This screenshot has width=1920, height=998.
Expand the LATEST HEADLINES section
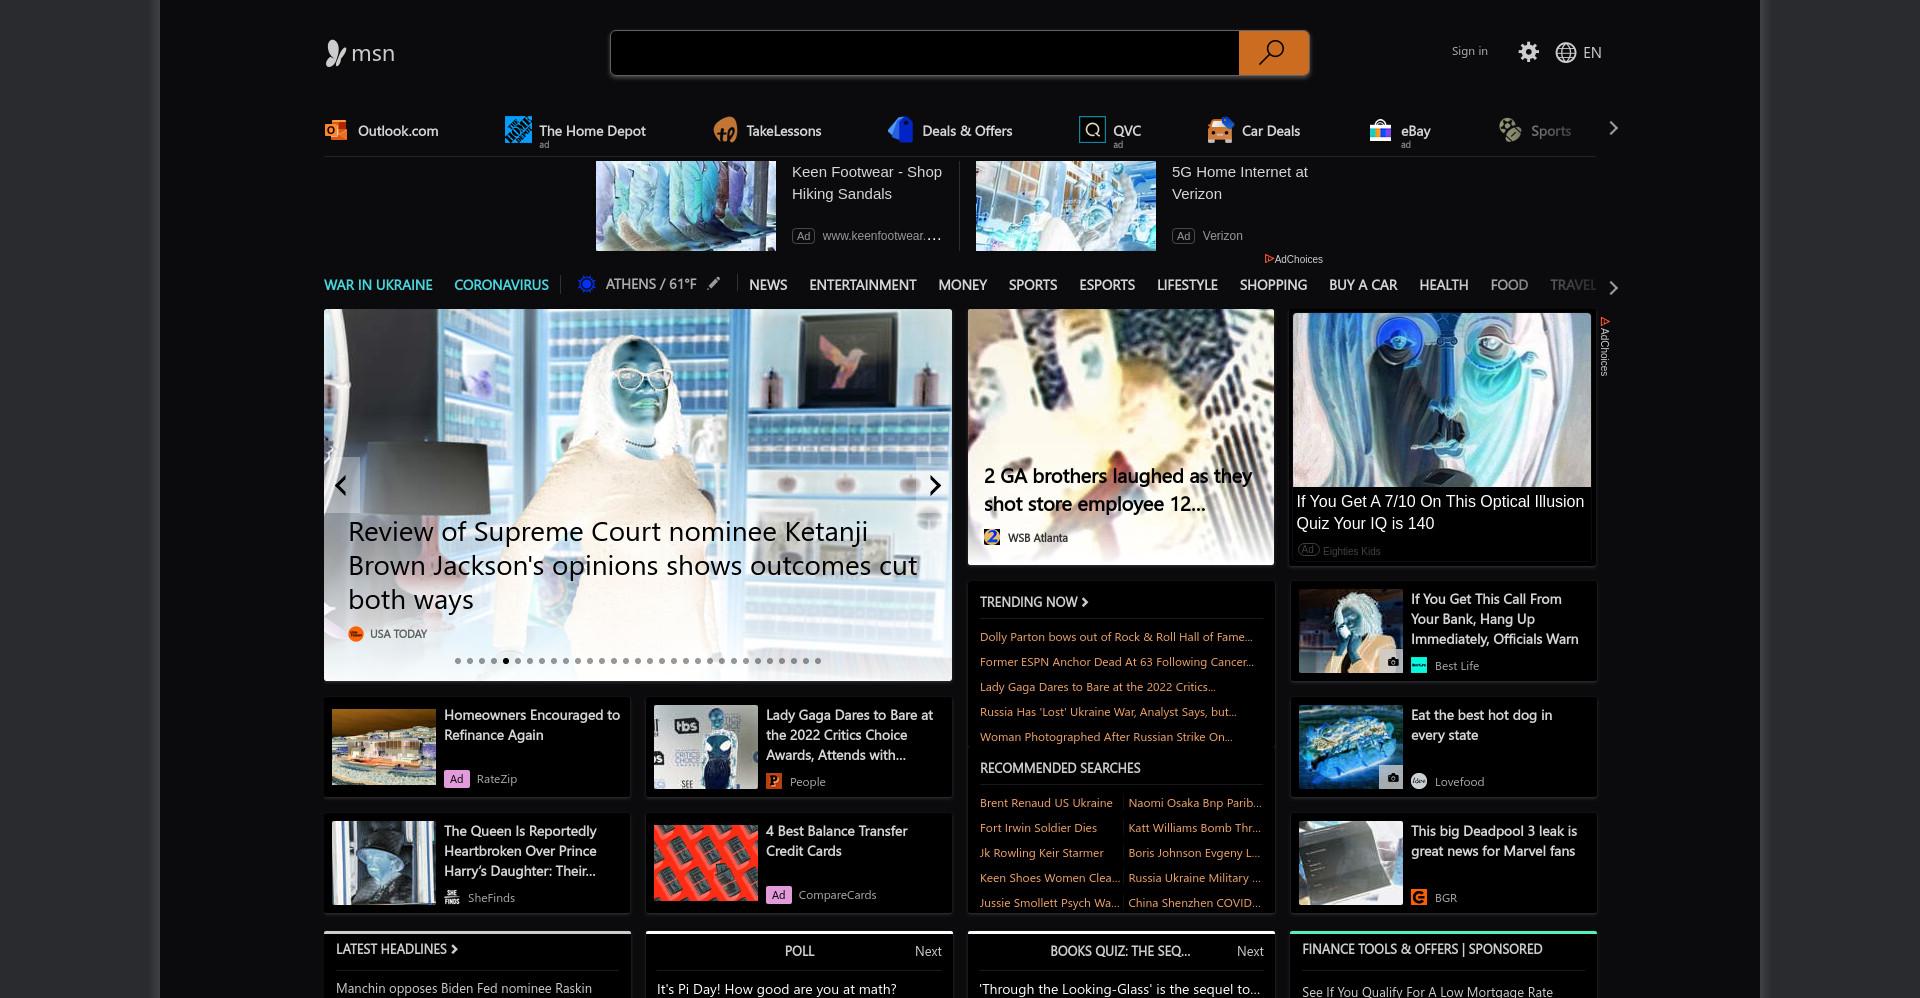click(397, 949)
